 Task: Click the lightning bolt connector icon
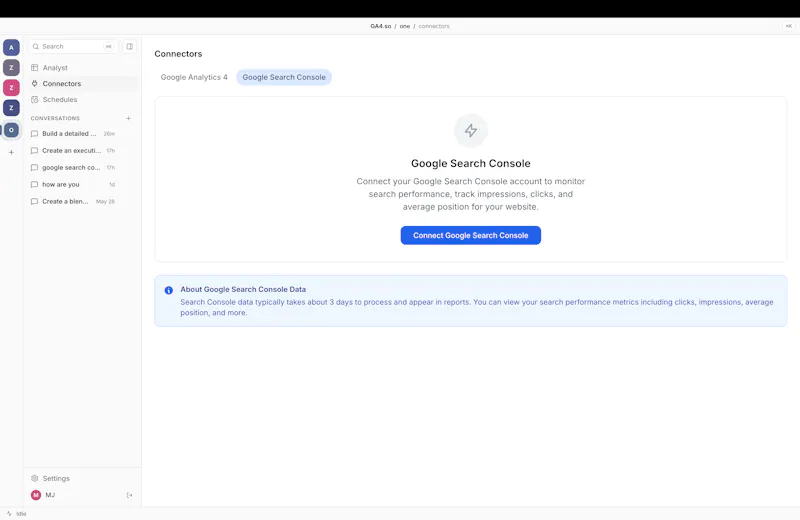(470, 131)
